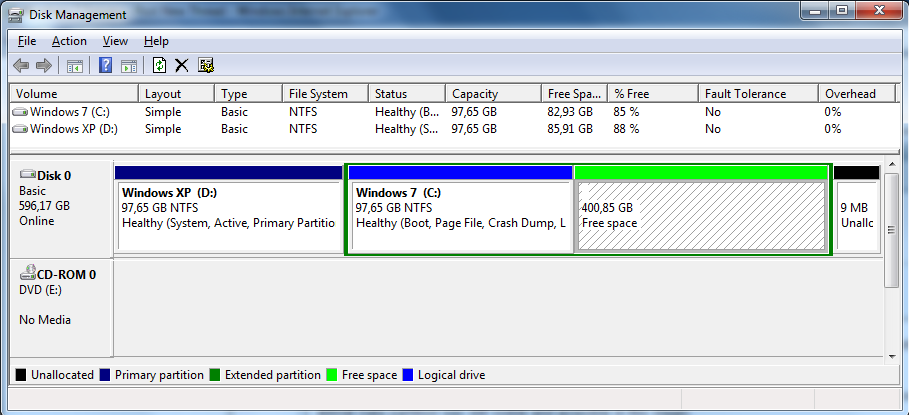The height and width of the screenshot is (415, 909).
Task: Close the Disk Management window
Action: click(x=879, y=10)
